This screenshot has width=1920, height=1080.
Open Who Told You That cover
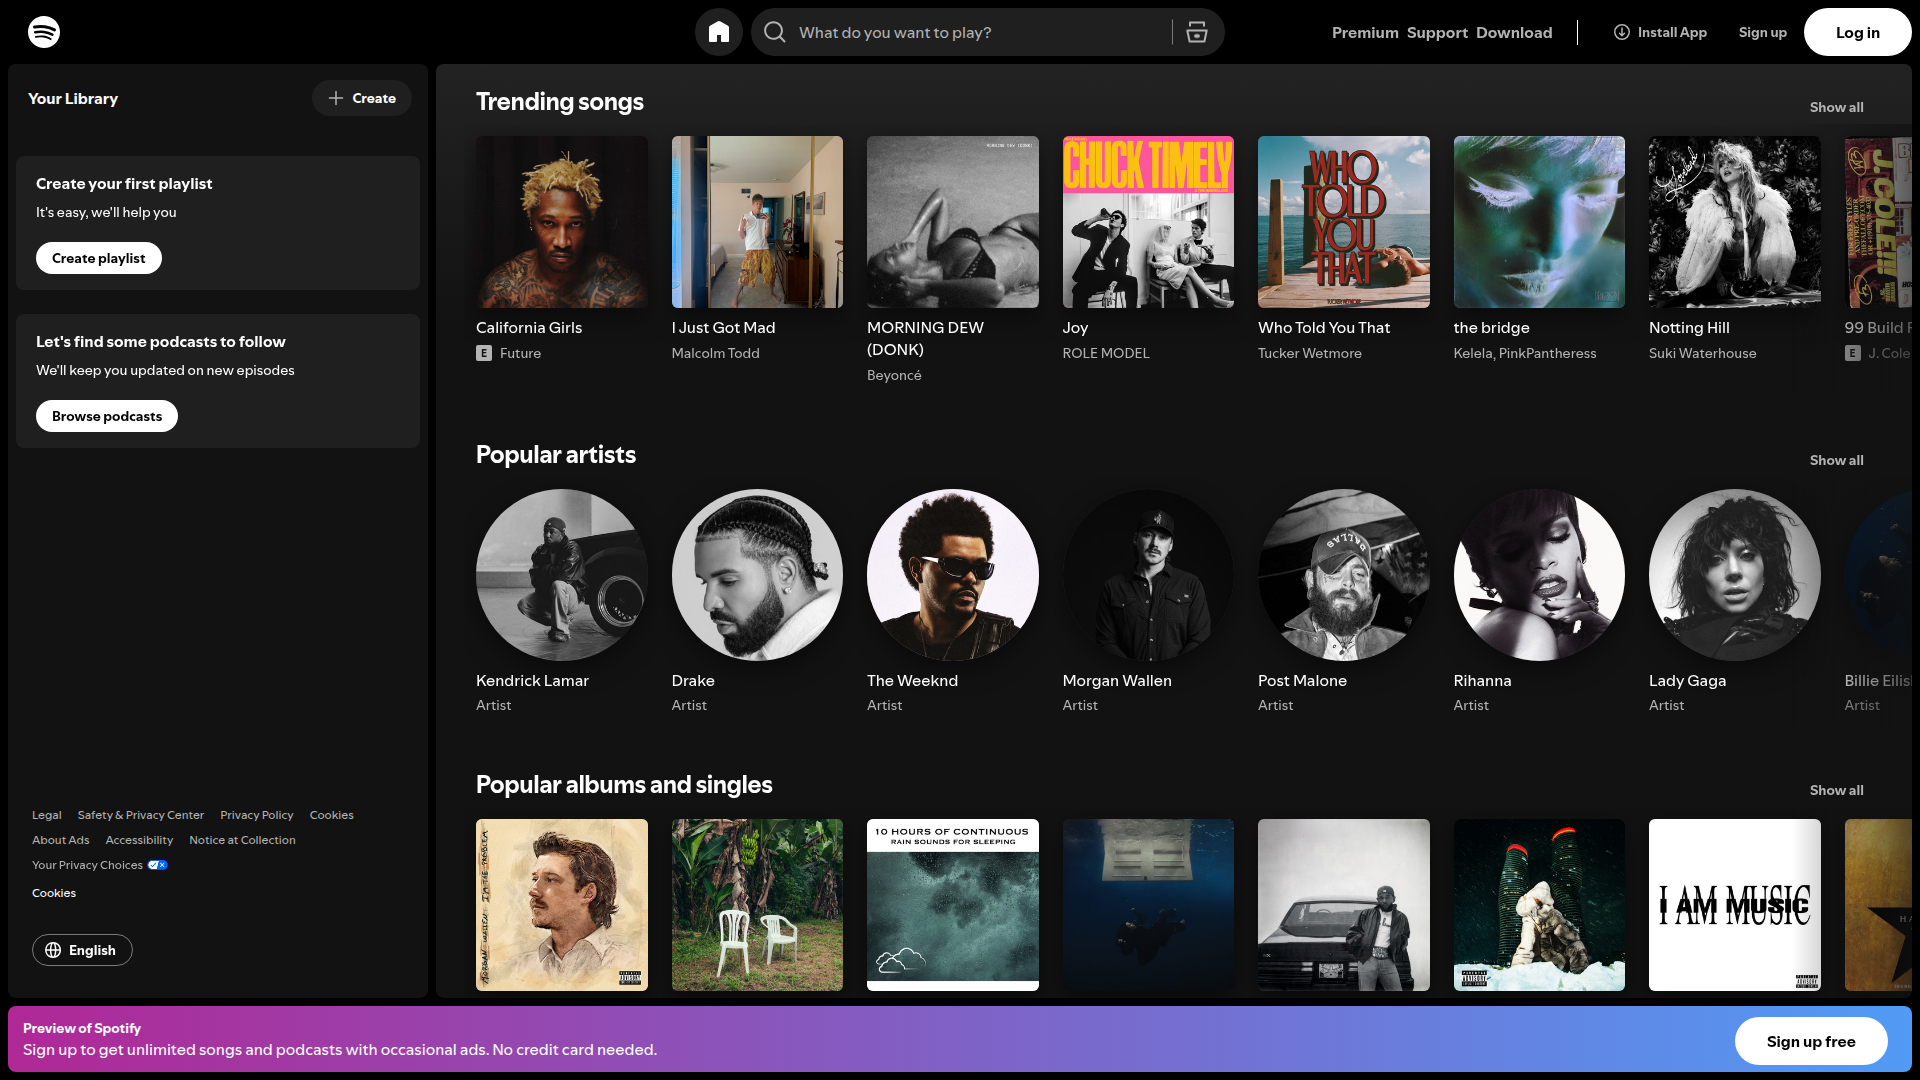(1344, 222)
